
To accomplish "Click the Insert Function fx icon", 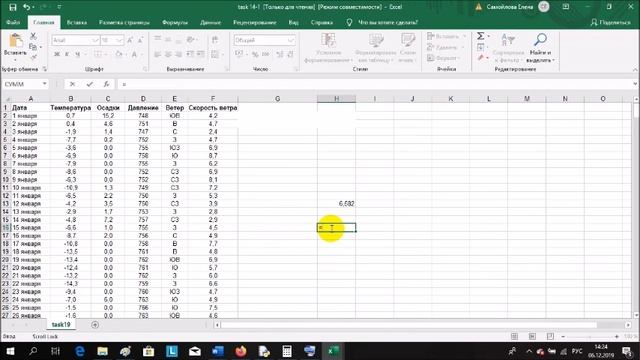I will [106, 84].
